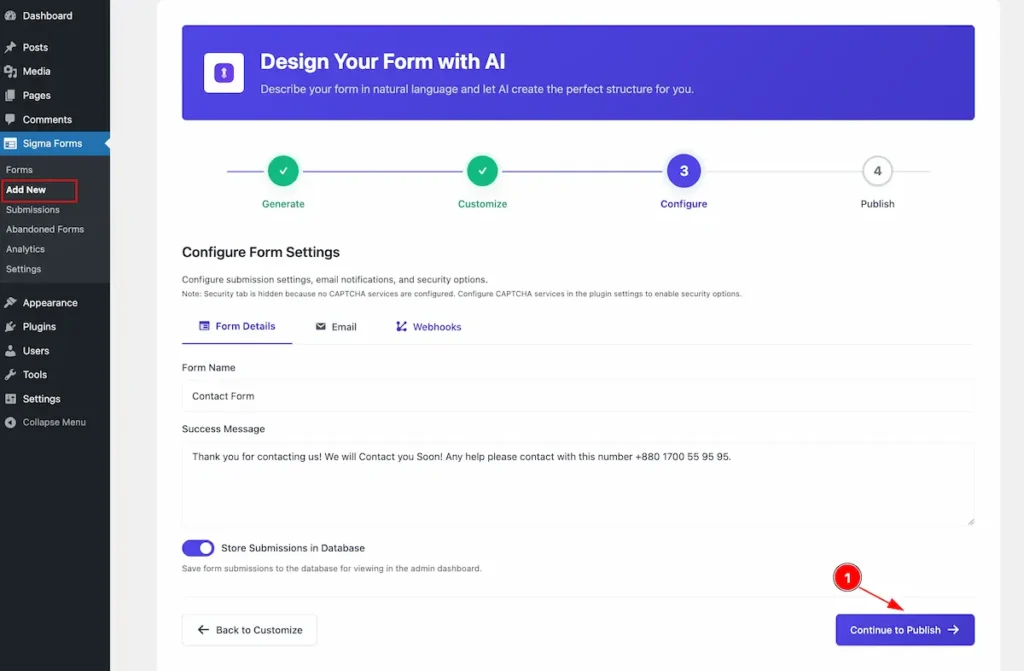Viewport: 1024px width, 671px height.
Task: Click Back to Customize button
Action: click(x=249, y=630)
